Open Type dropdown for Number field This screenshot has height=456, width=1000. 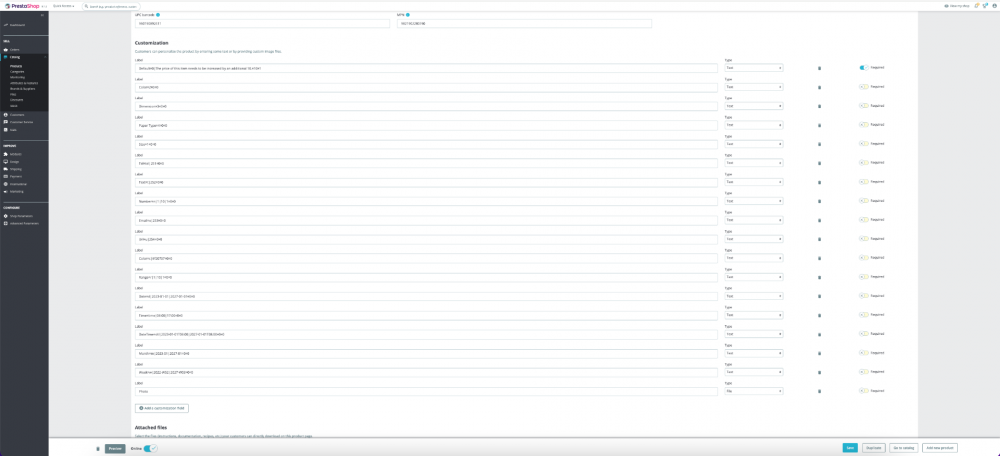click(753, 201)
